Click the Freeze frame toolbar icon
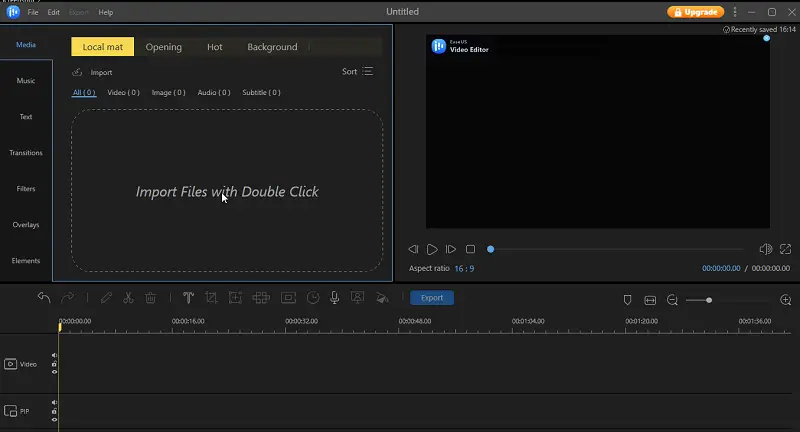 [288, 297]
